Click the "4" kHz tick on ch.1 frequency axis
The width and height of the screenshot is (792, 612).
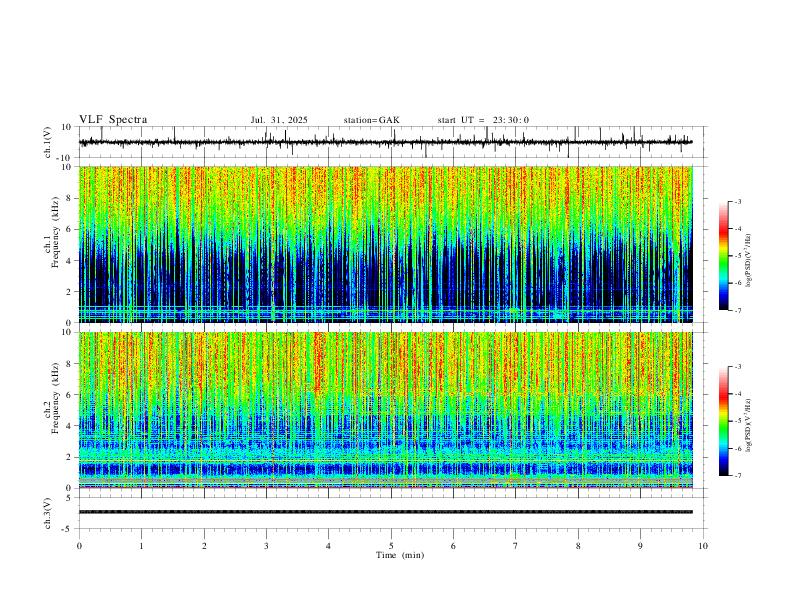[x=69, y=261]
